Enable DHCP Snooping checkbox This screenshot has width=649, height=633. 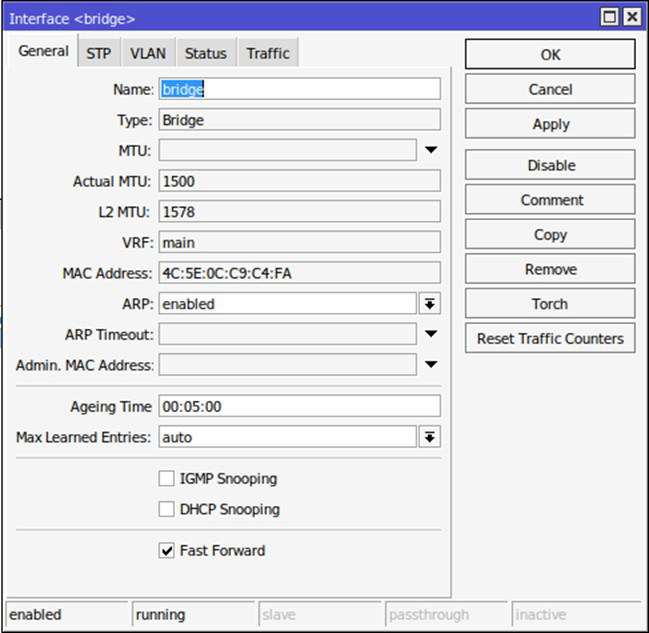[167, 509]
